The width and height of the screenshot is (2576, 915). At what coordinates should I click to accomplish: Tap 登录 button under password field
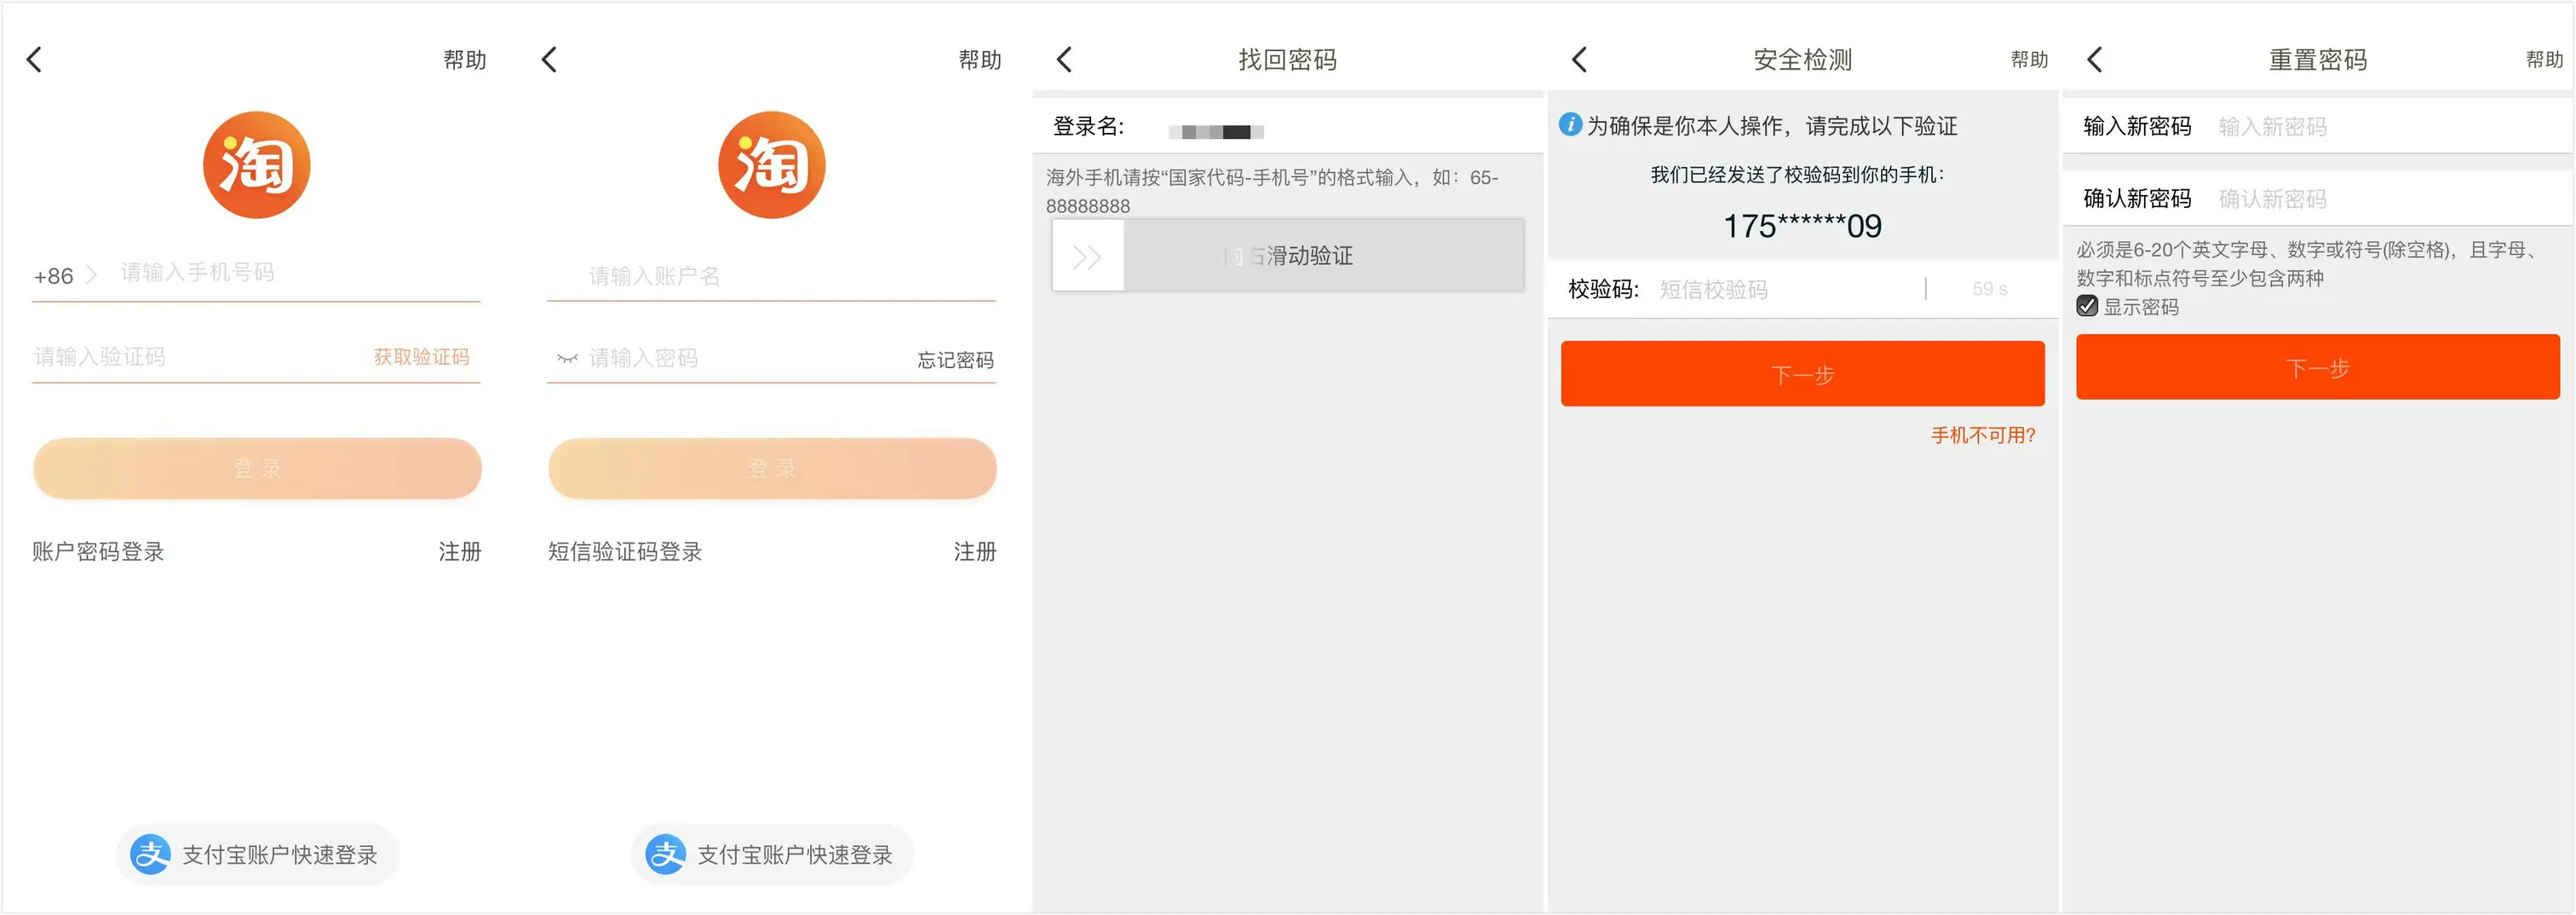tap(772, 468)
